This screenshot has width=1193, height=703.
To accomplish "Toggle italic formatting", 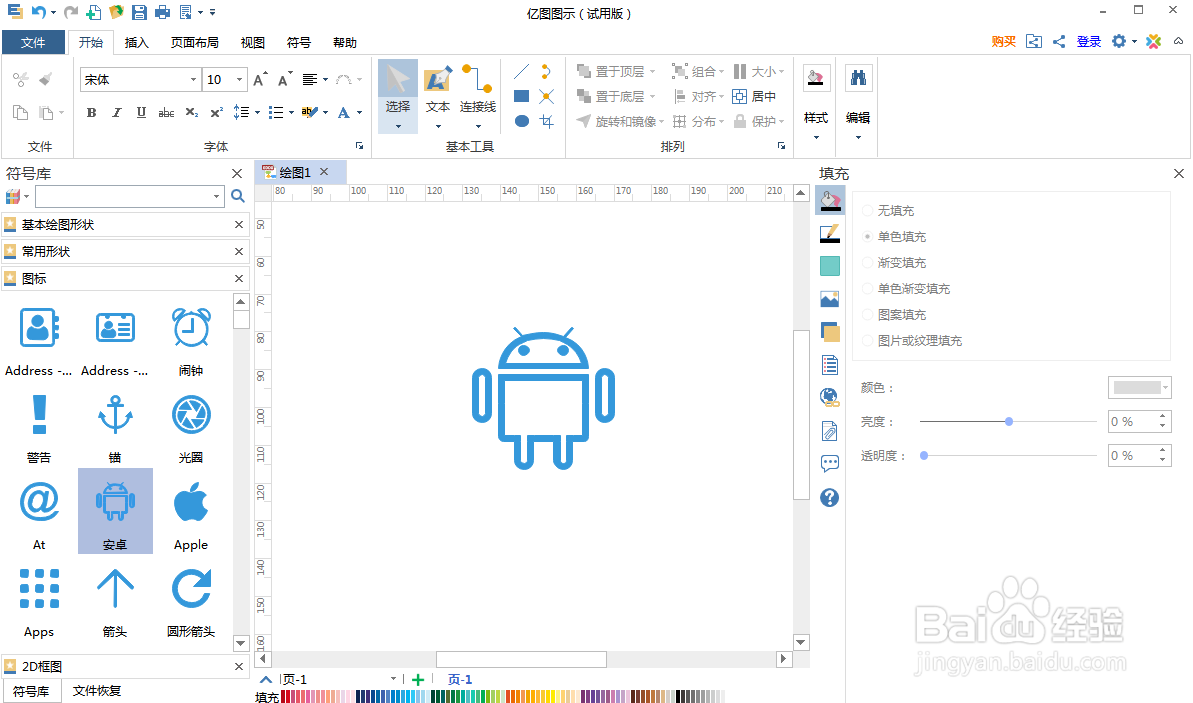I will 116,113.
